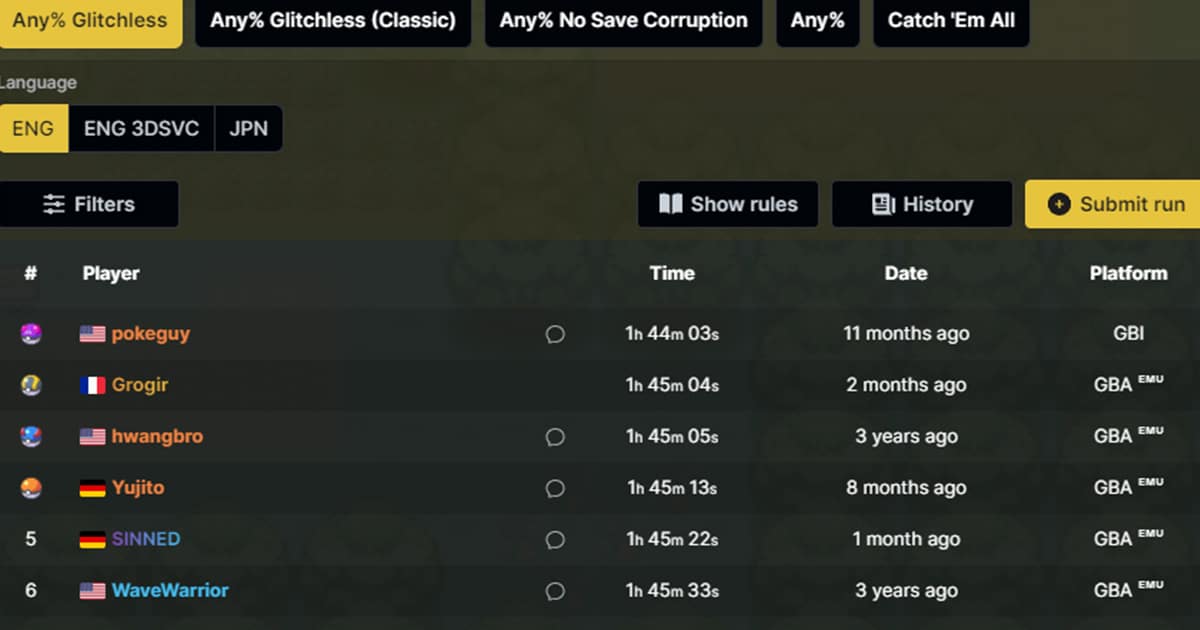Viewport: 1200px width, 630px height.
Task: Click fourth place ball icon beside Yujito
Action: pyautogui.click(x=31, y=488)
